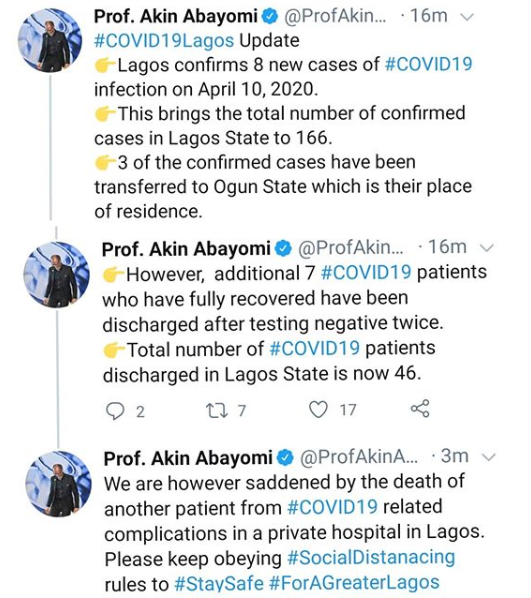The height and width of the screenshot is (598, 531).
Task: Expand first tweet's options chevron
Action: tap(468, 17)
